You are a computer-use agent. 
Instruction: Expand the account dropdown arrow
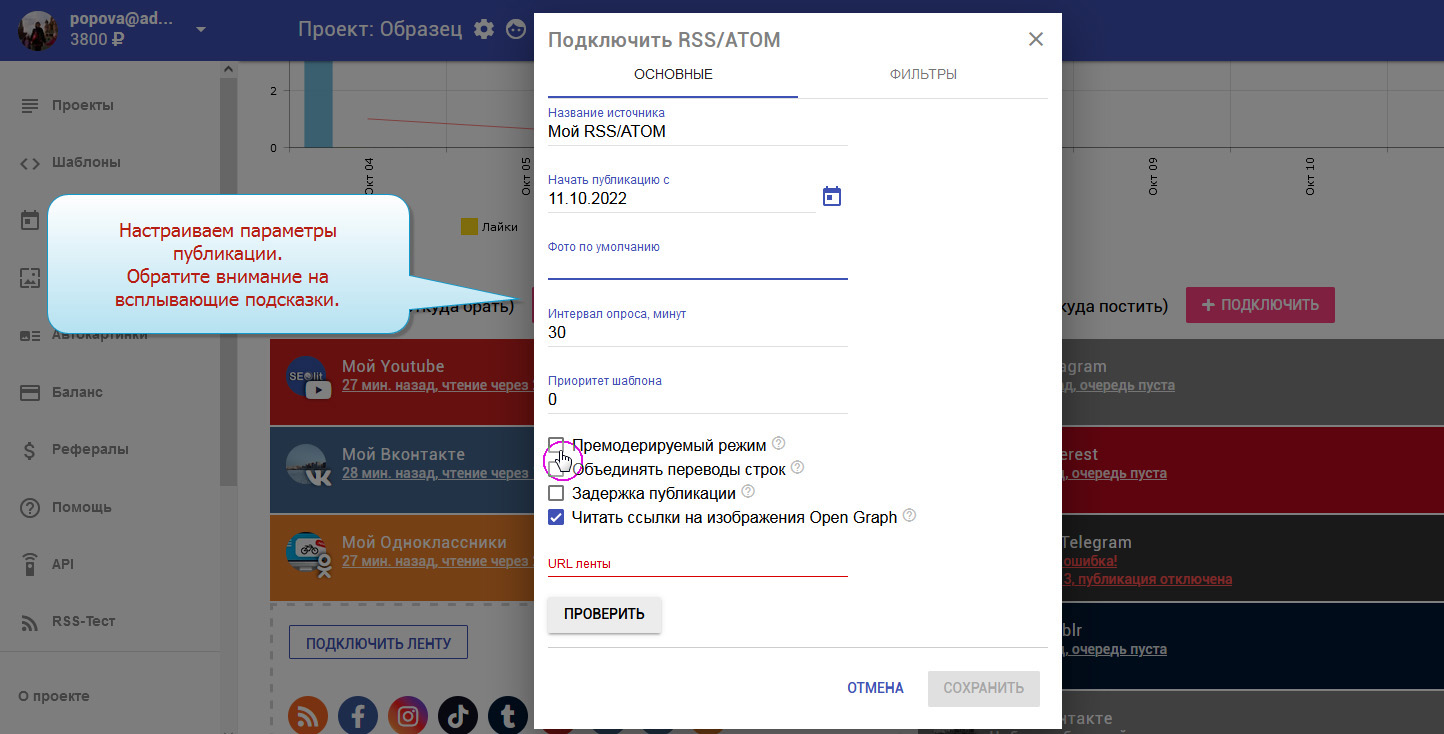click(201, 29)
